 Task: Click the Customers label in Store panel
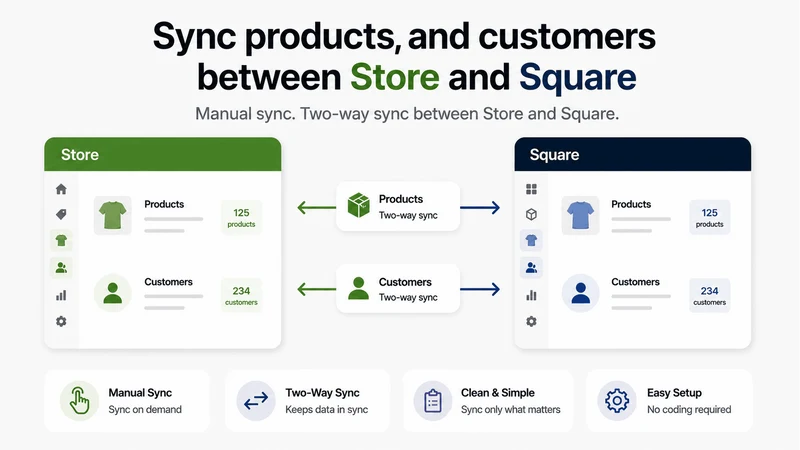168,282
